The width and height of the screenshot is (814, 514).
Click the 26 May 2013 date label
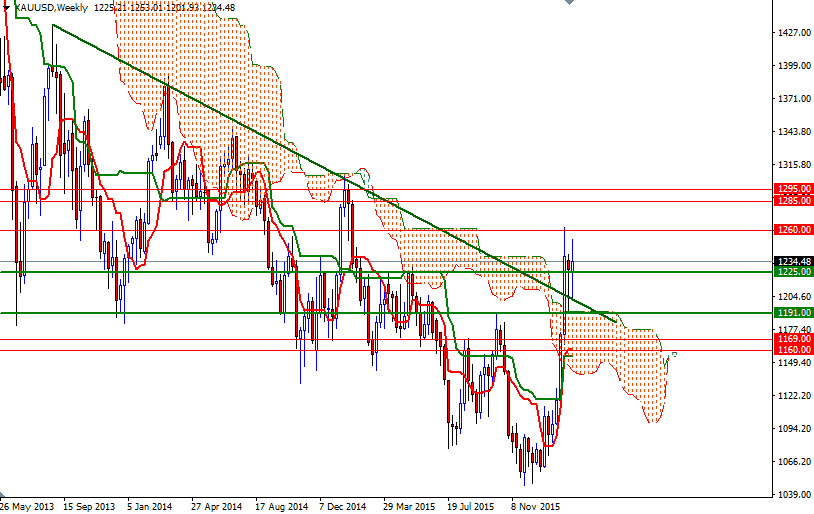point(26,506)
